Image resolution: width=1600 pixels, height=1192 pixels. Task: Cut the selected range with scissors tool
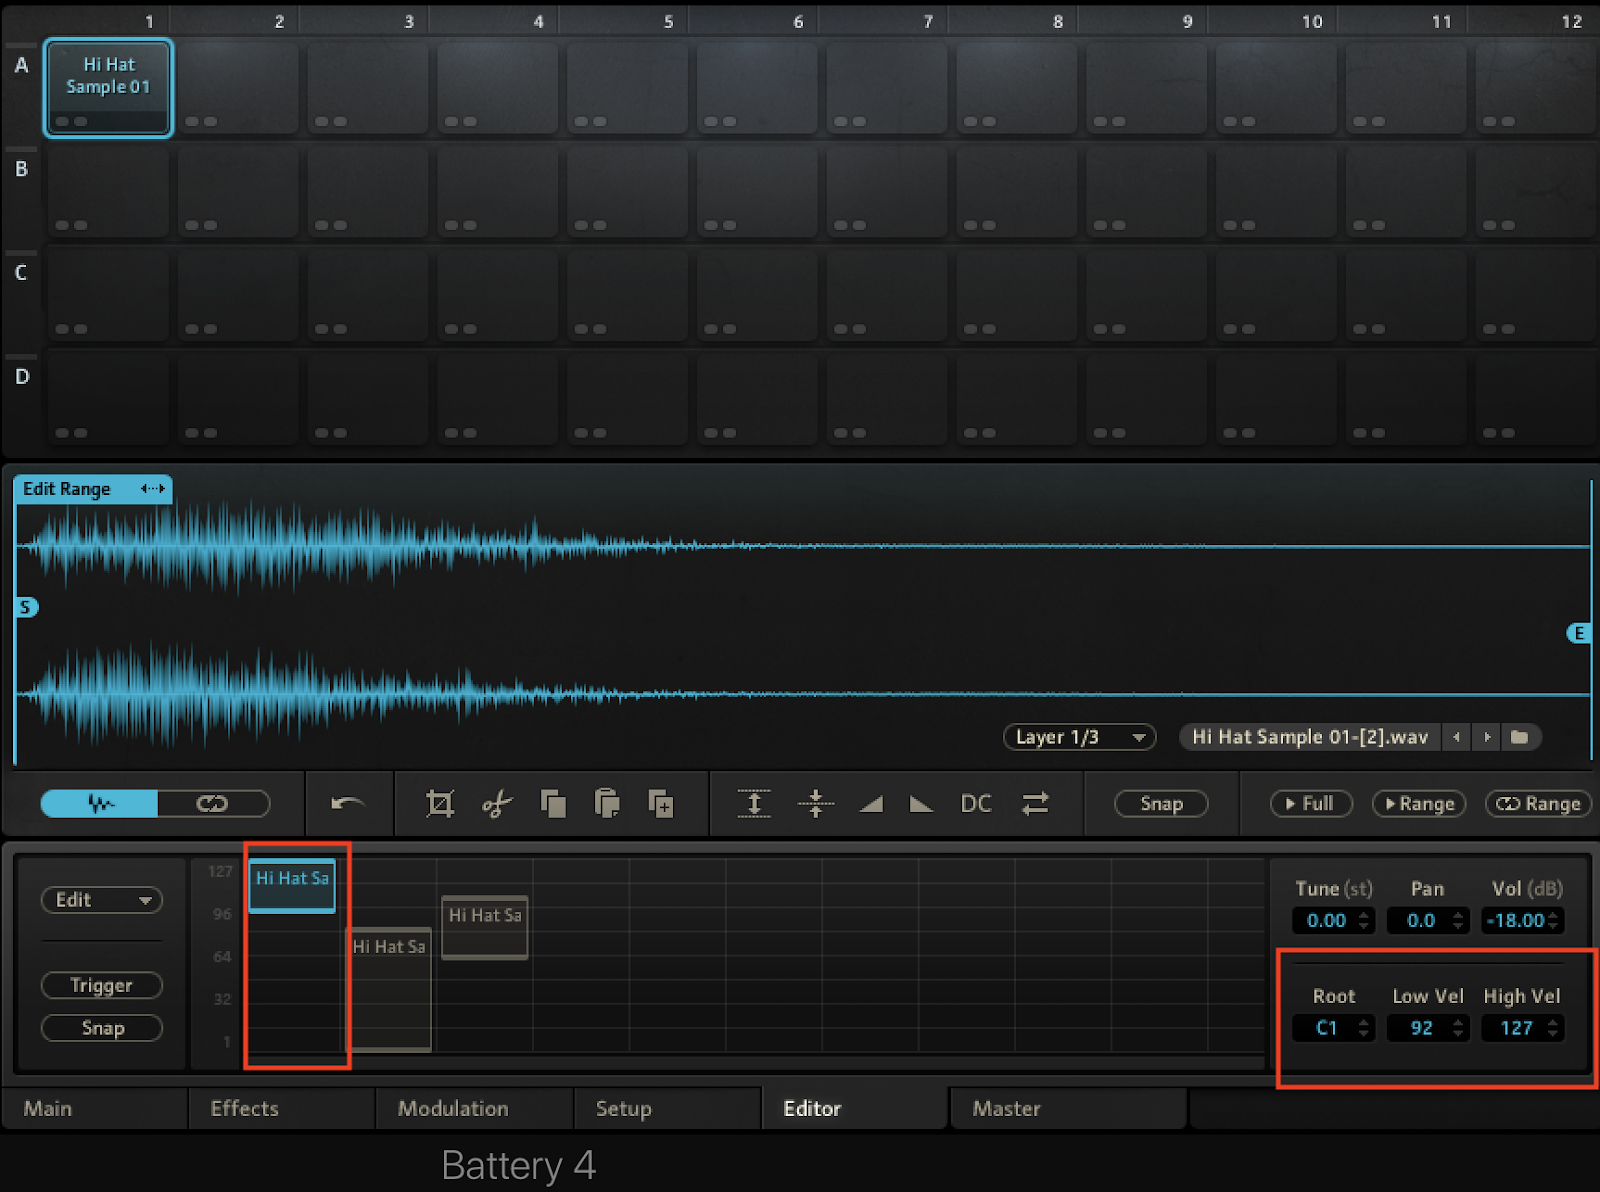[x=496, y=803]
